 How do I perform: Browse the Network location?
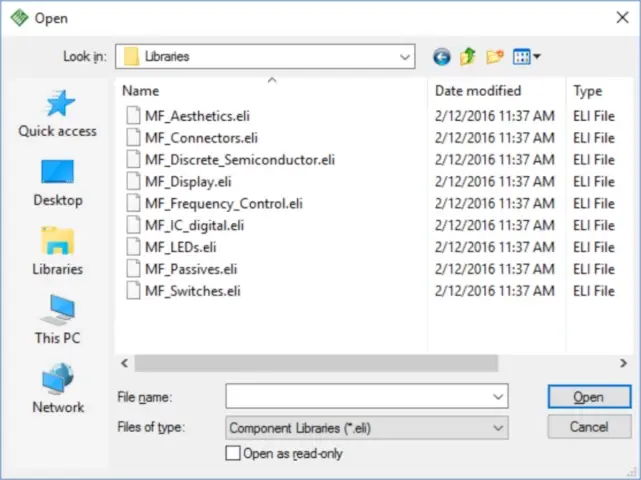click(x=58, y=389)
